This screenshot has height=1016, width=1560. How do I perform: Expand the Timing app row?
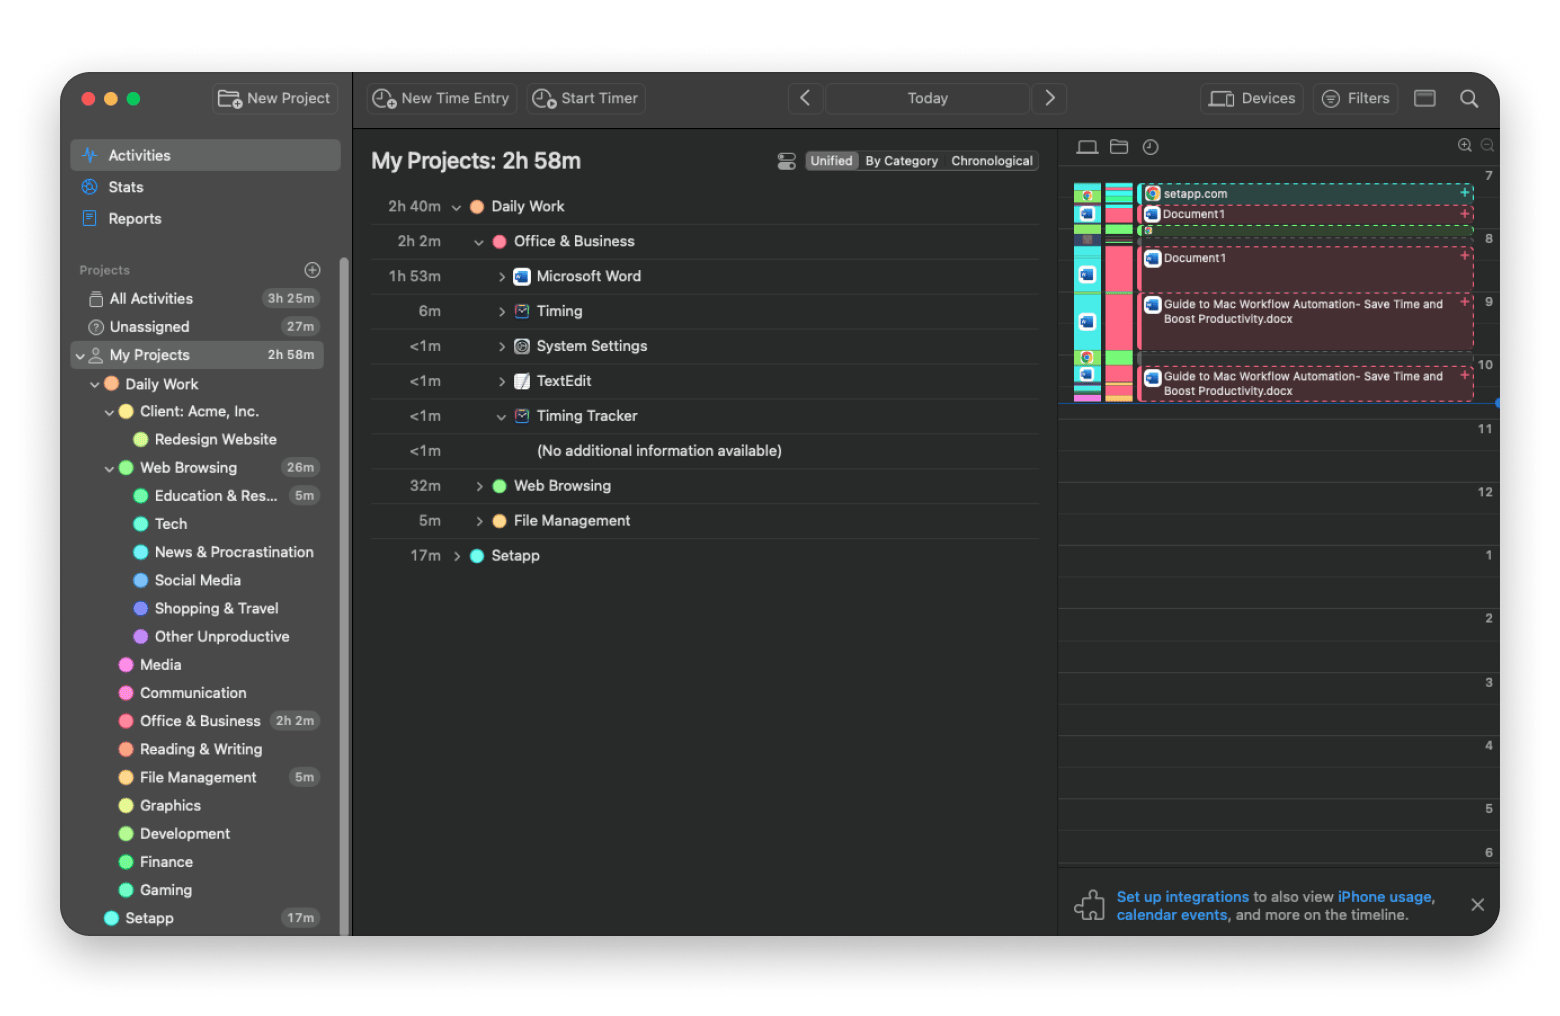point(501,312)
